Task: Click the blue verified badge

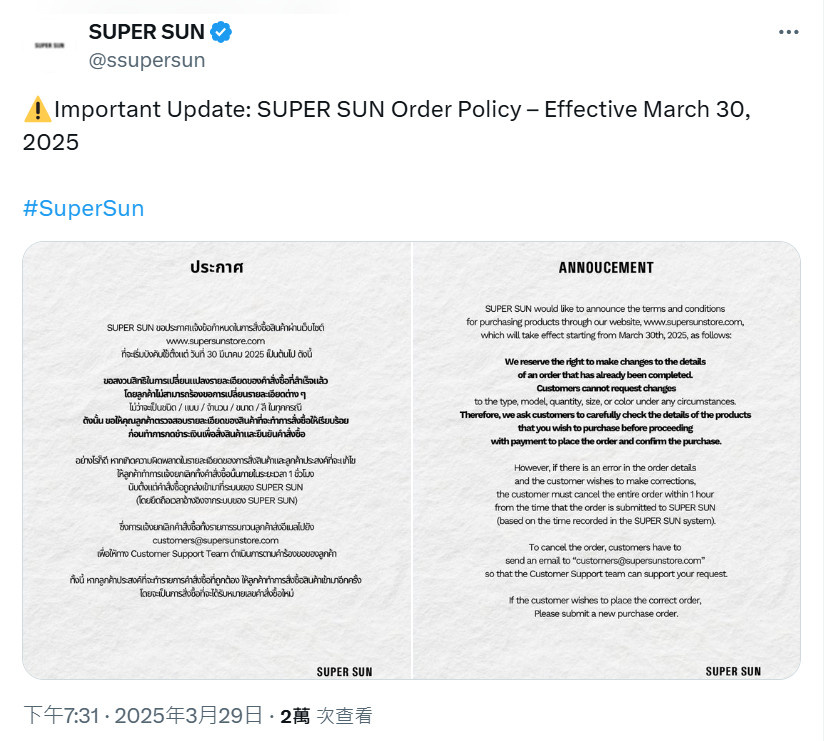Action: pyautogui.click(x=221, y=32)
